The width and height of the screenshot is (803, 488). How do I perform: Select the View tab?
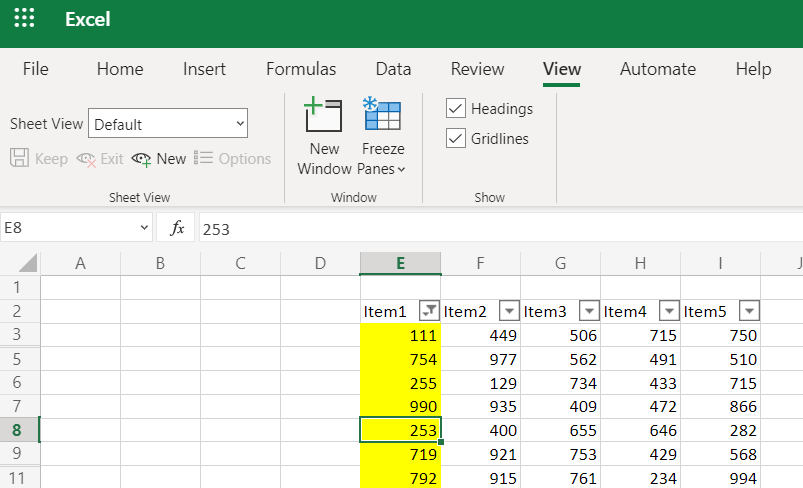tap(562, 69)
